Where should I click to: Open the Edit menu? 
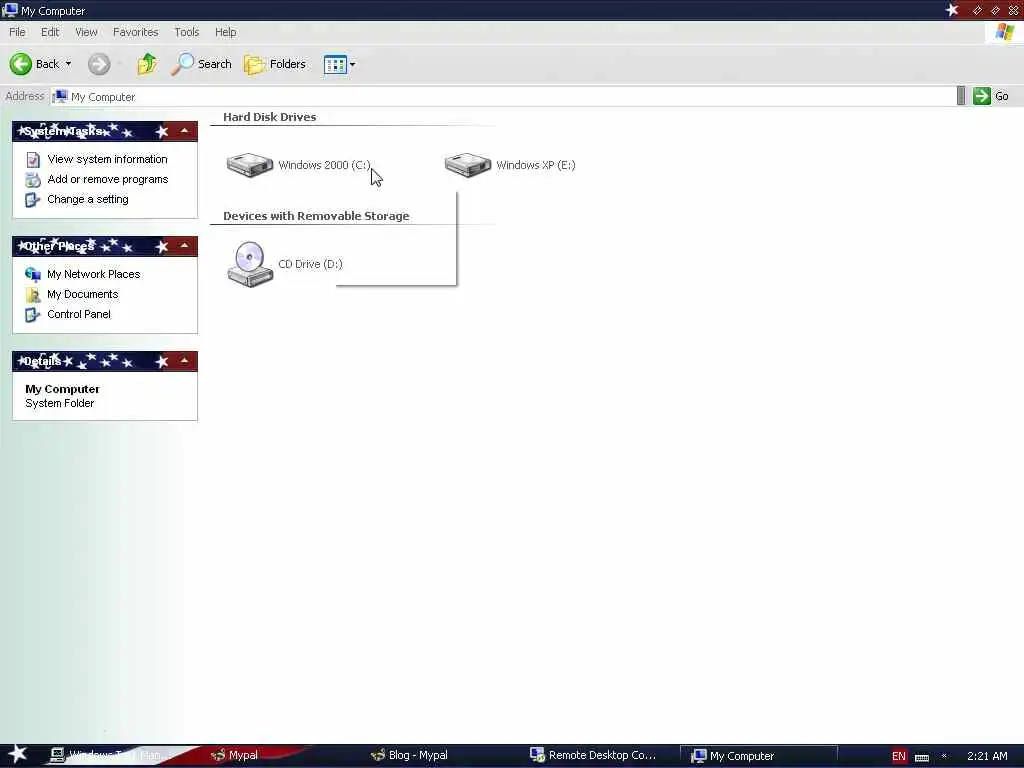pos(50,32)
